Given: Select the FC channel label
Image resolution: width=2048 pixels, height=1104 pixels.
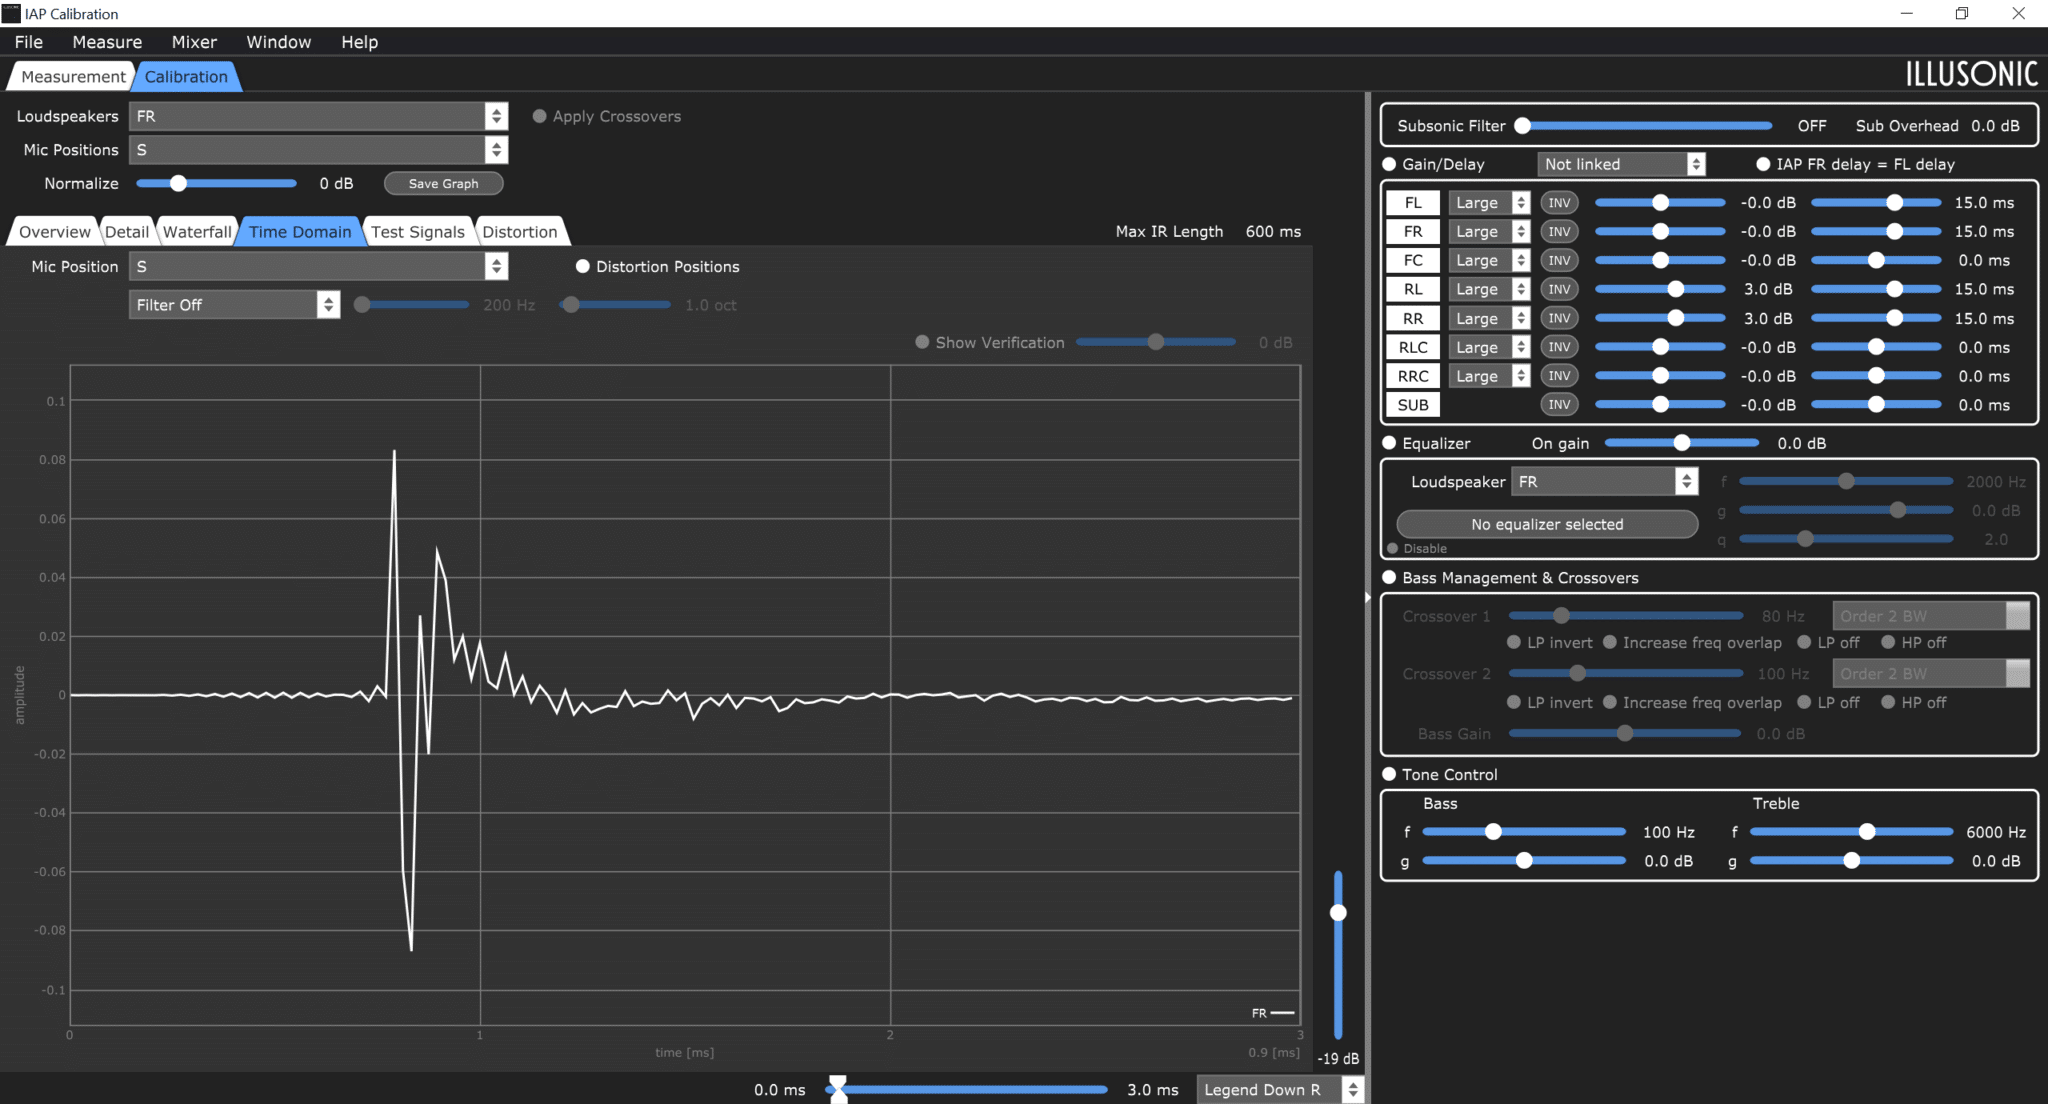Looking at the screenshot, I should [x=1413, y=261].
